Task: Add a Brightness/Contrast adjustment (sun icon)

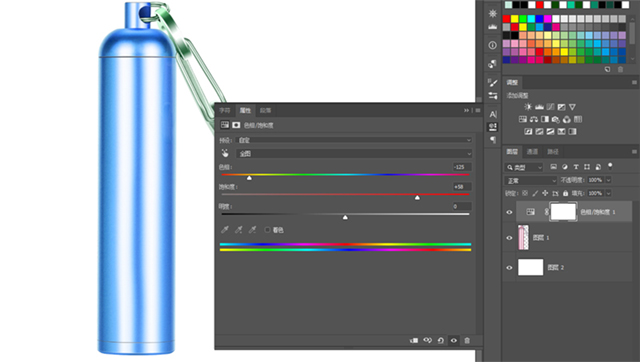Action: pyautogui.click(x=528, y=107)
